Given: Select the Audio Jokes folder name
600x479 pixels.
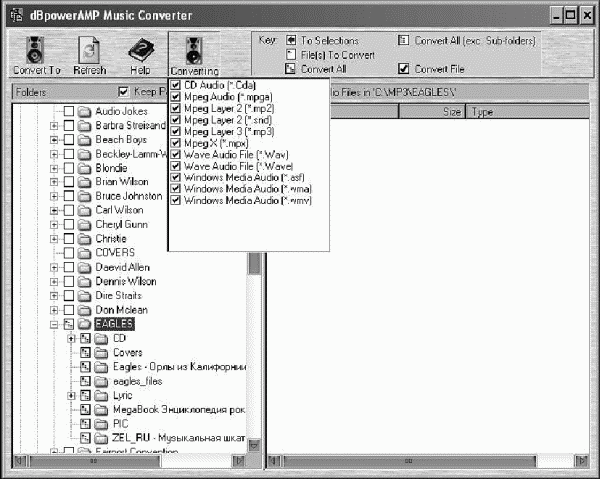Looking at the screenshot, I should click(121, 111).
